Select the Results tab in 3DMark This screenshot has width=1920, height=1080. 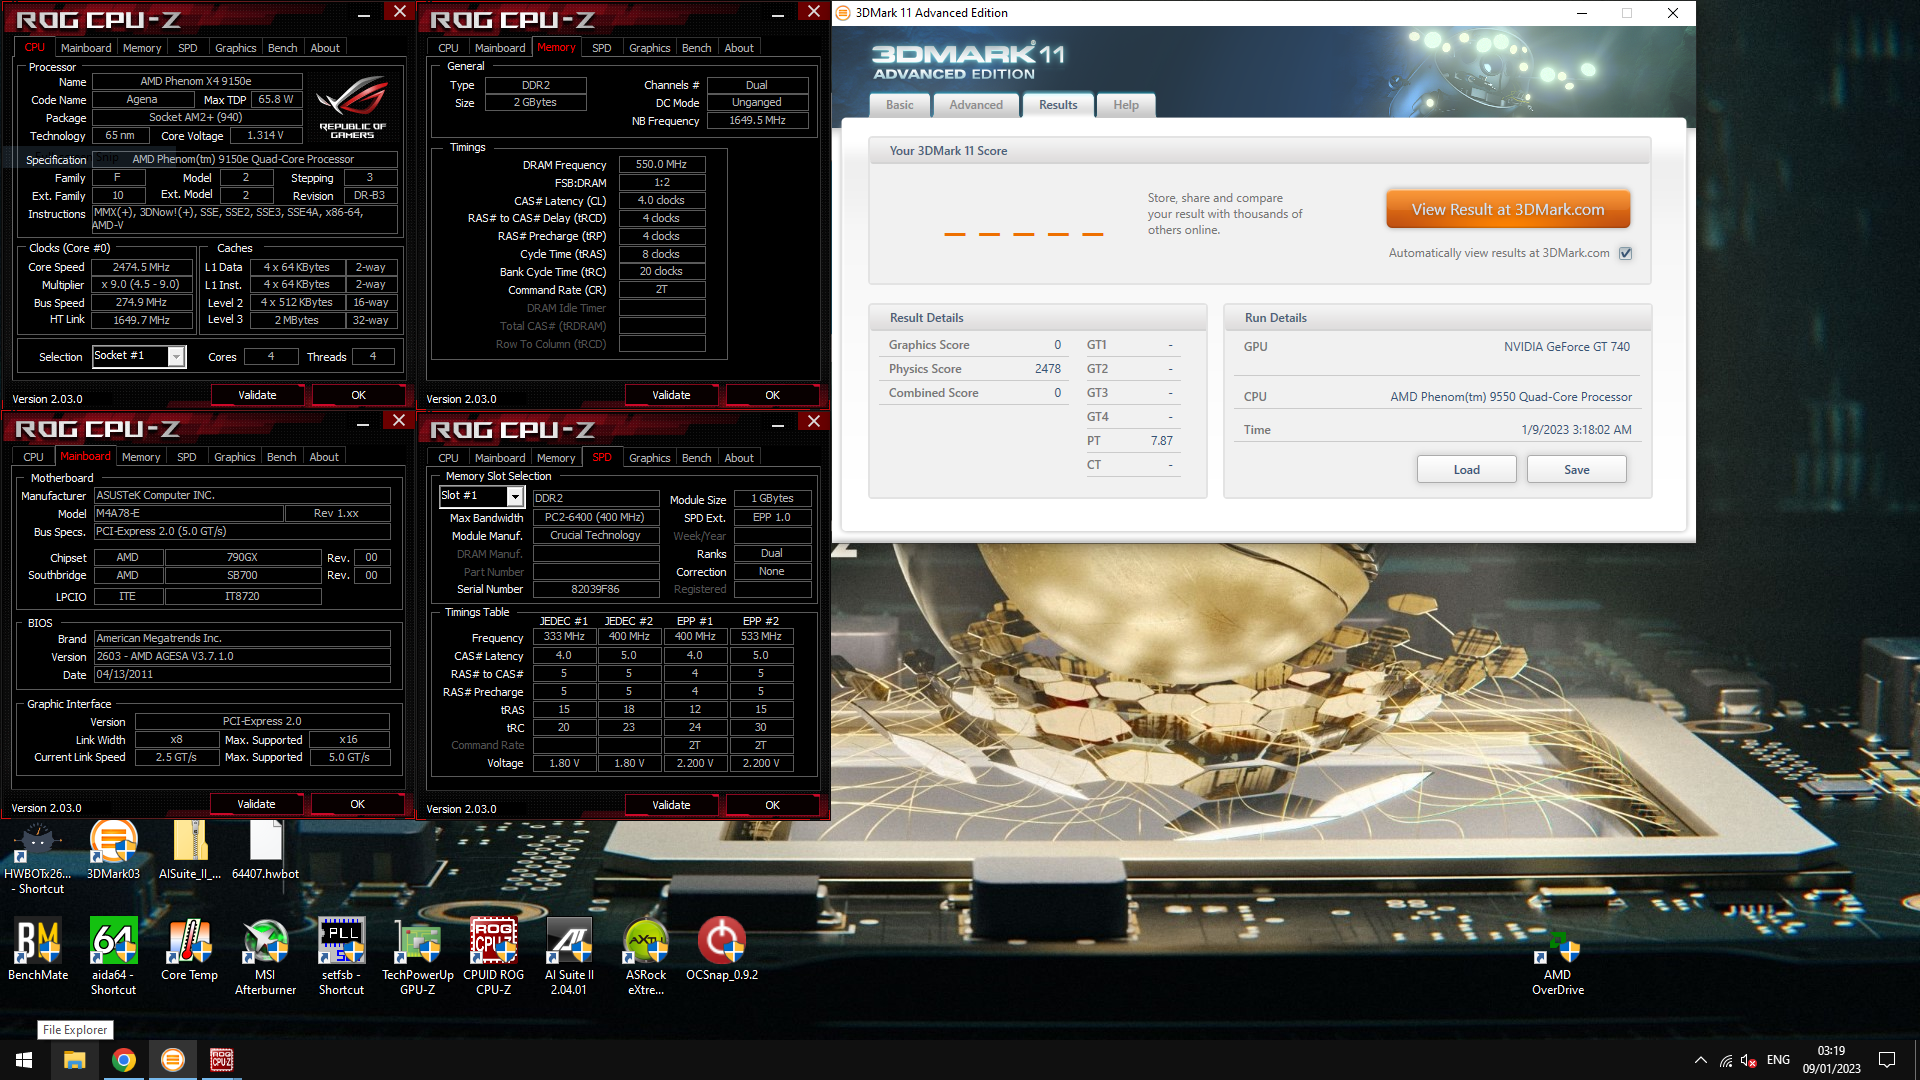point(1058,105)
